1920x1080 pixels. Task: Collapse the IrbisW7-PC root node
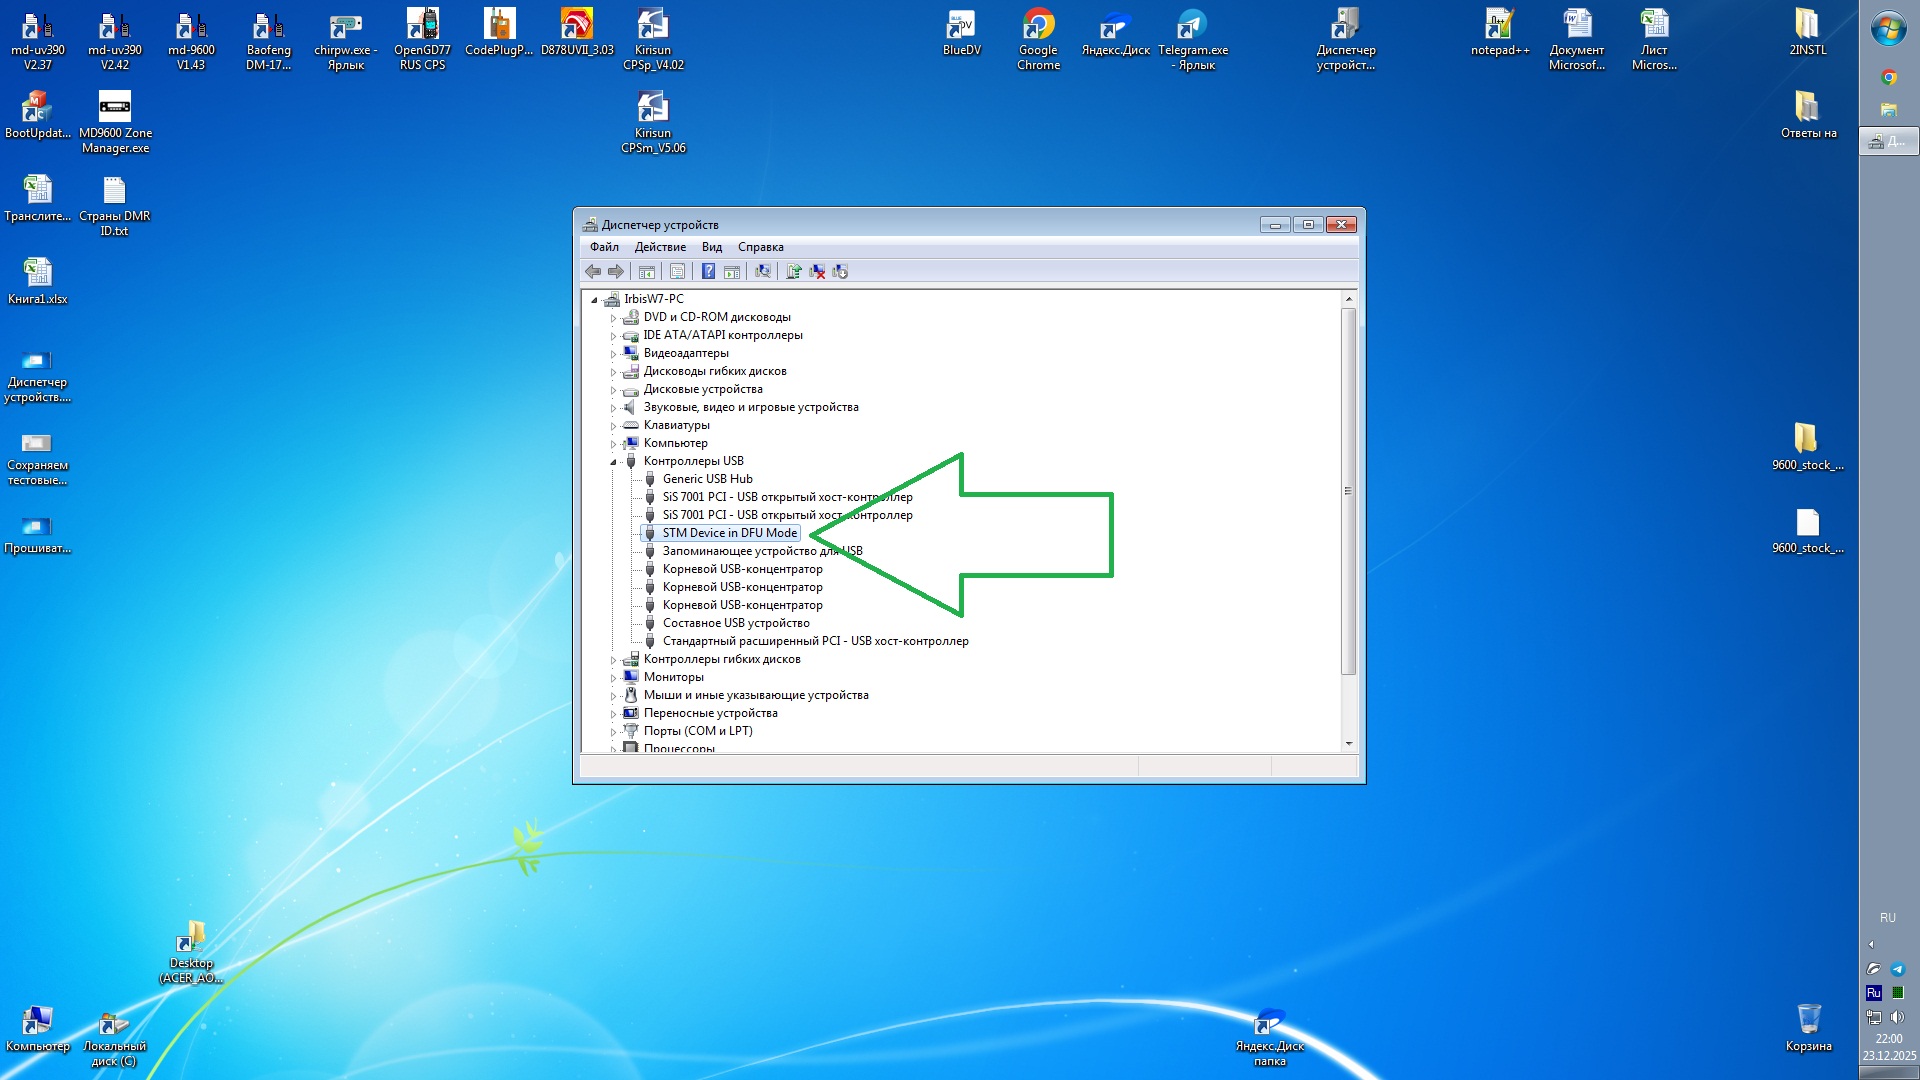594,300
